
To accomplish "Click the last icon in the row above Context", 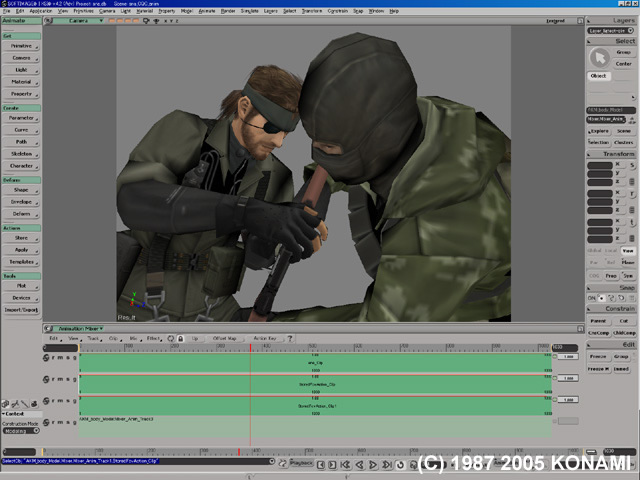I will point(34,404).
